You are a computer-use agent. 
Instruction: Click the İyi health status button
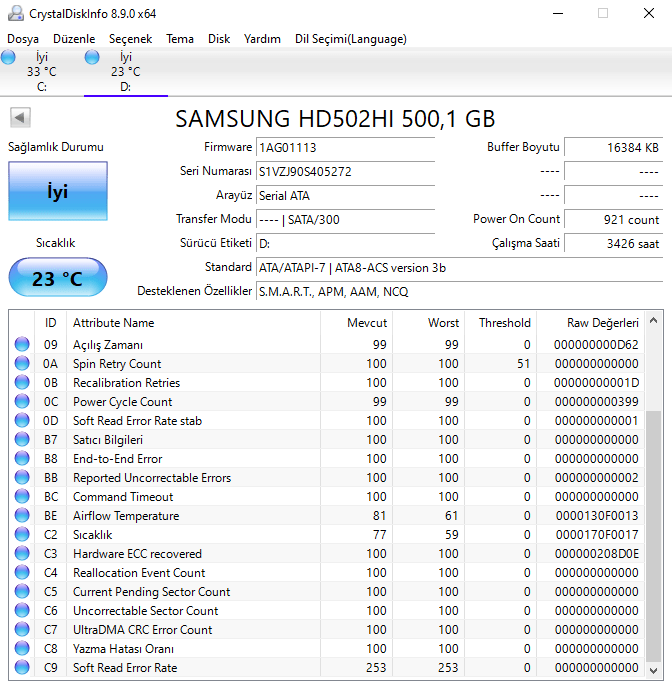(x=57, y=191)
